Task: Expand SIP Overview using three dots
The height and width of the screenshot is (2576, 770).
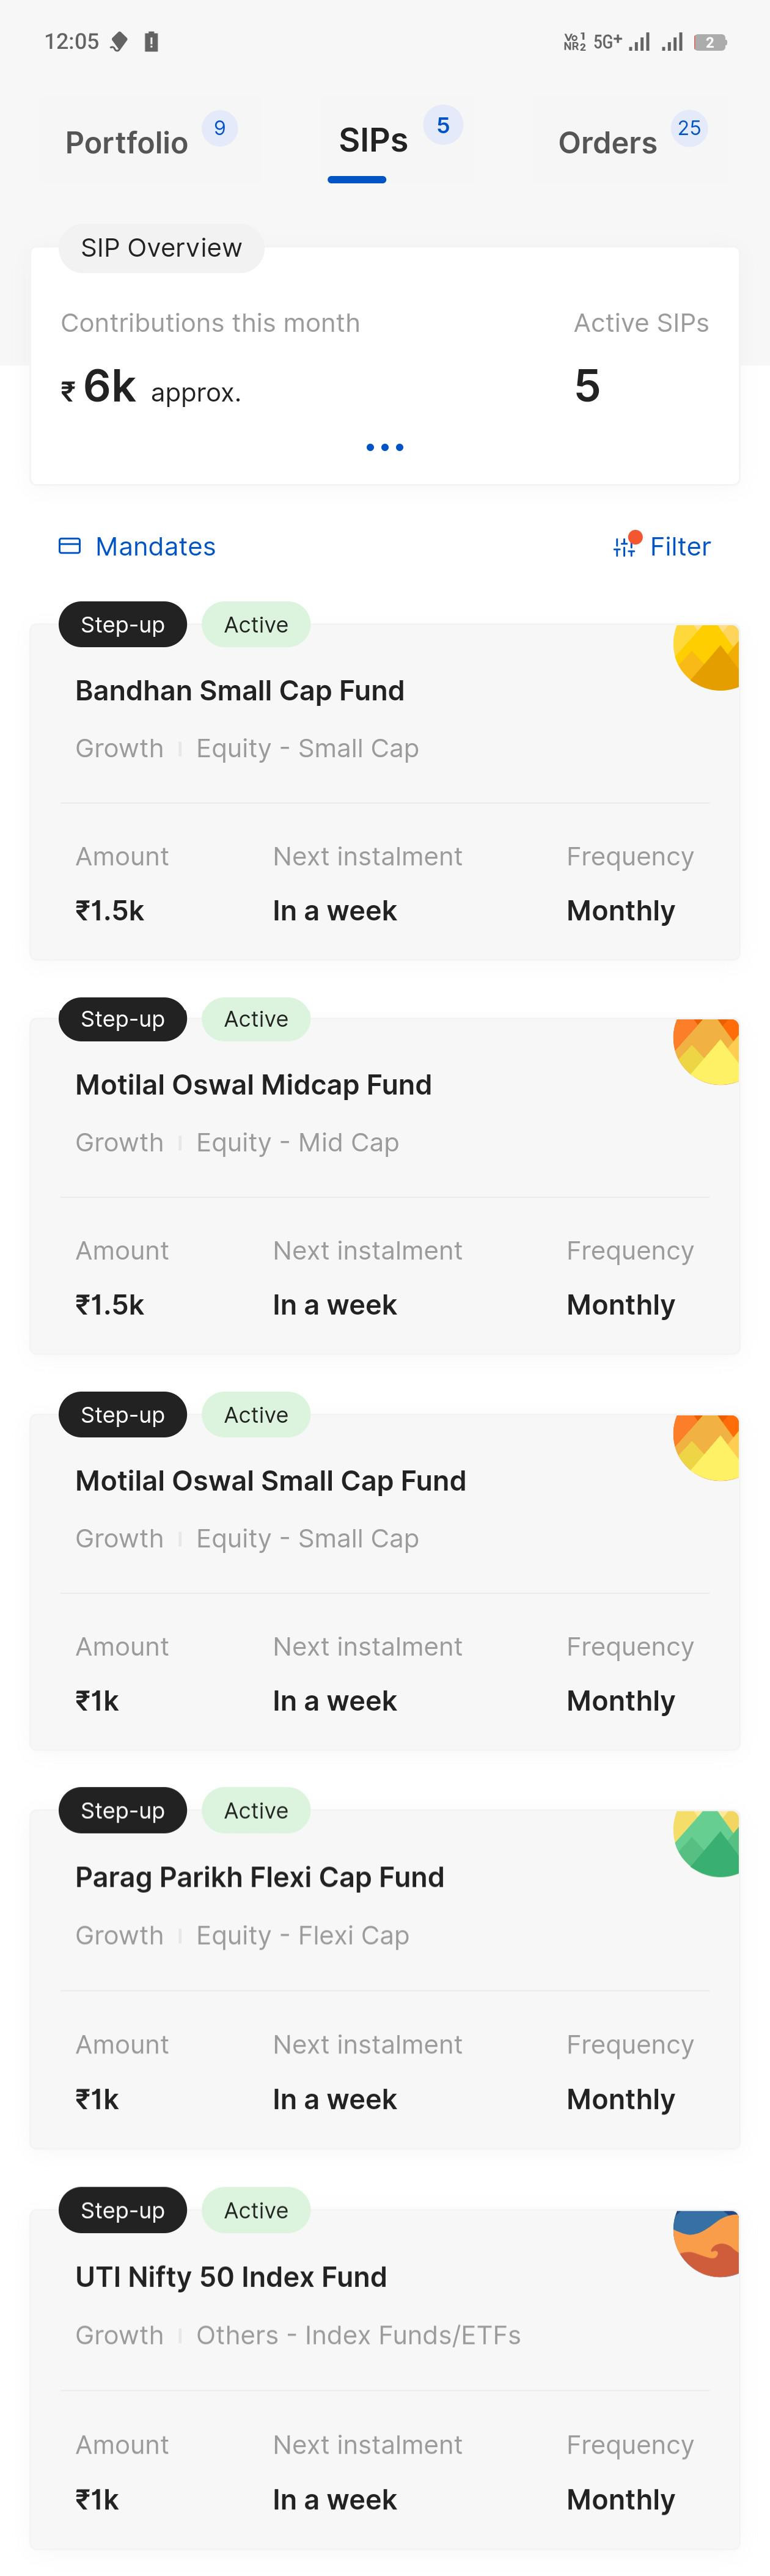Action: [x=385, y=447]
